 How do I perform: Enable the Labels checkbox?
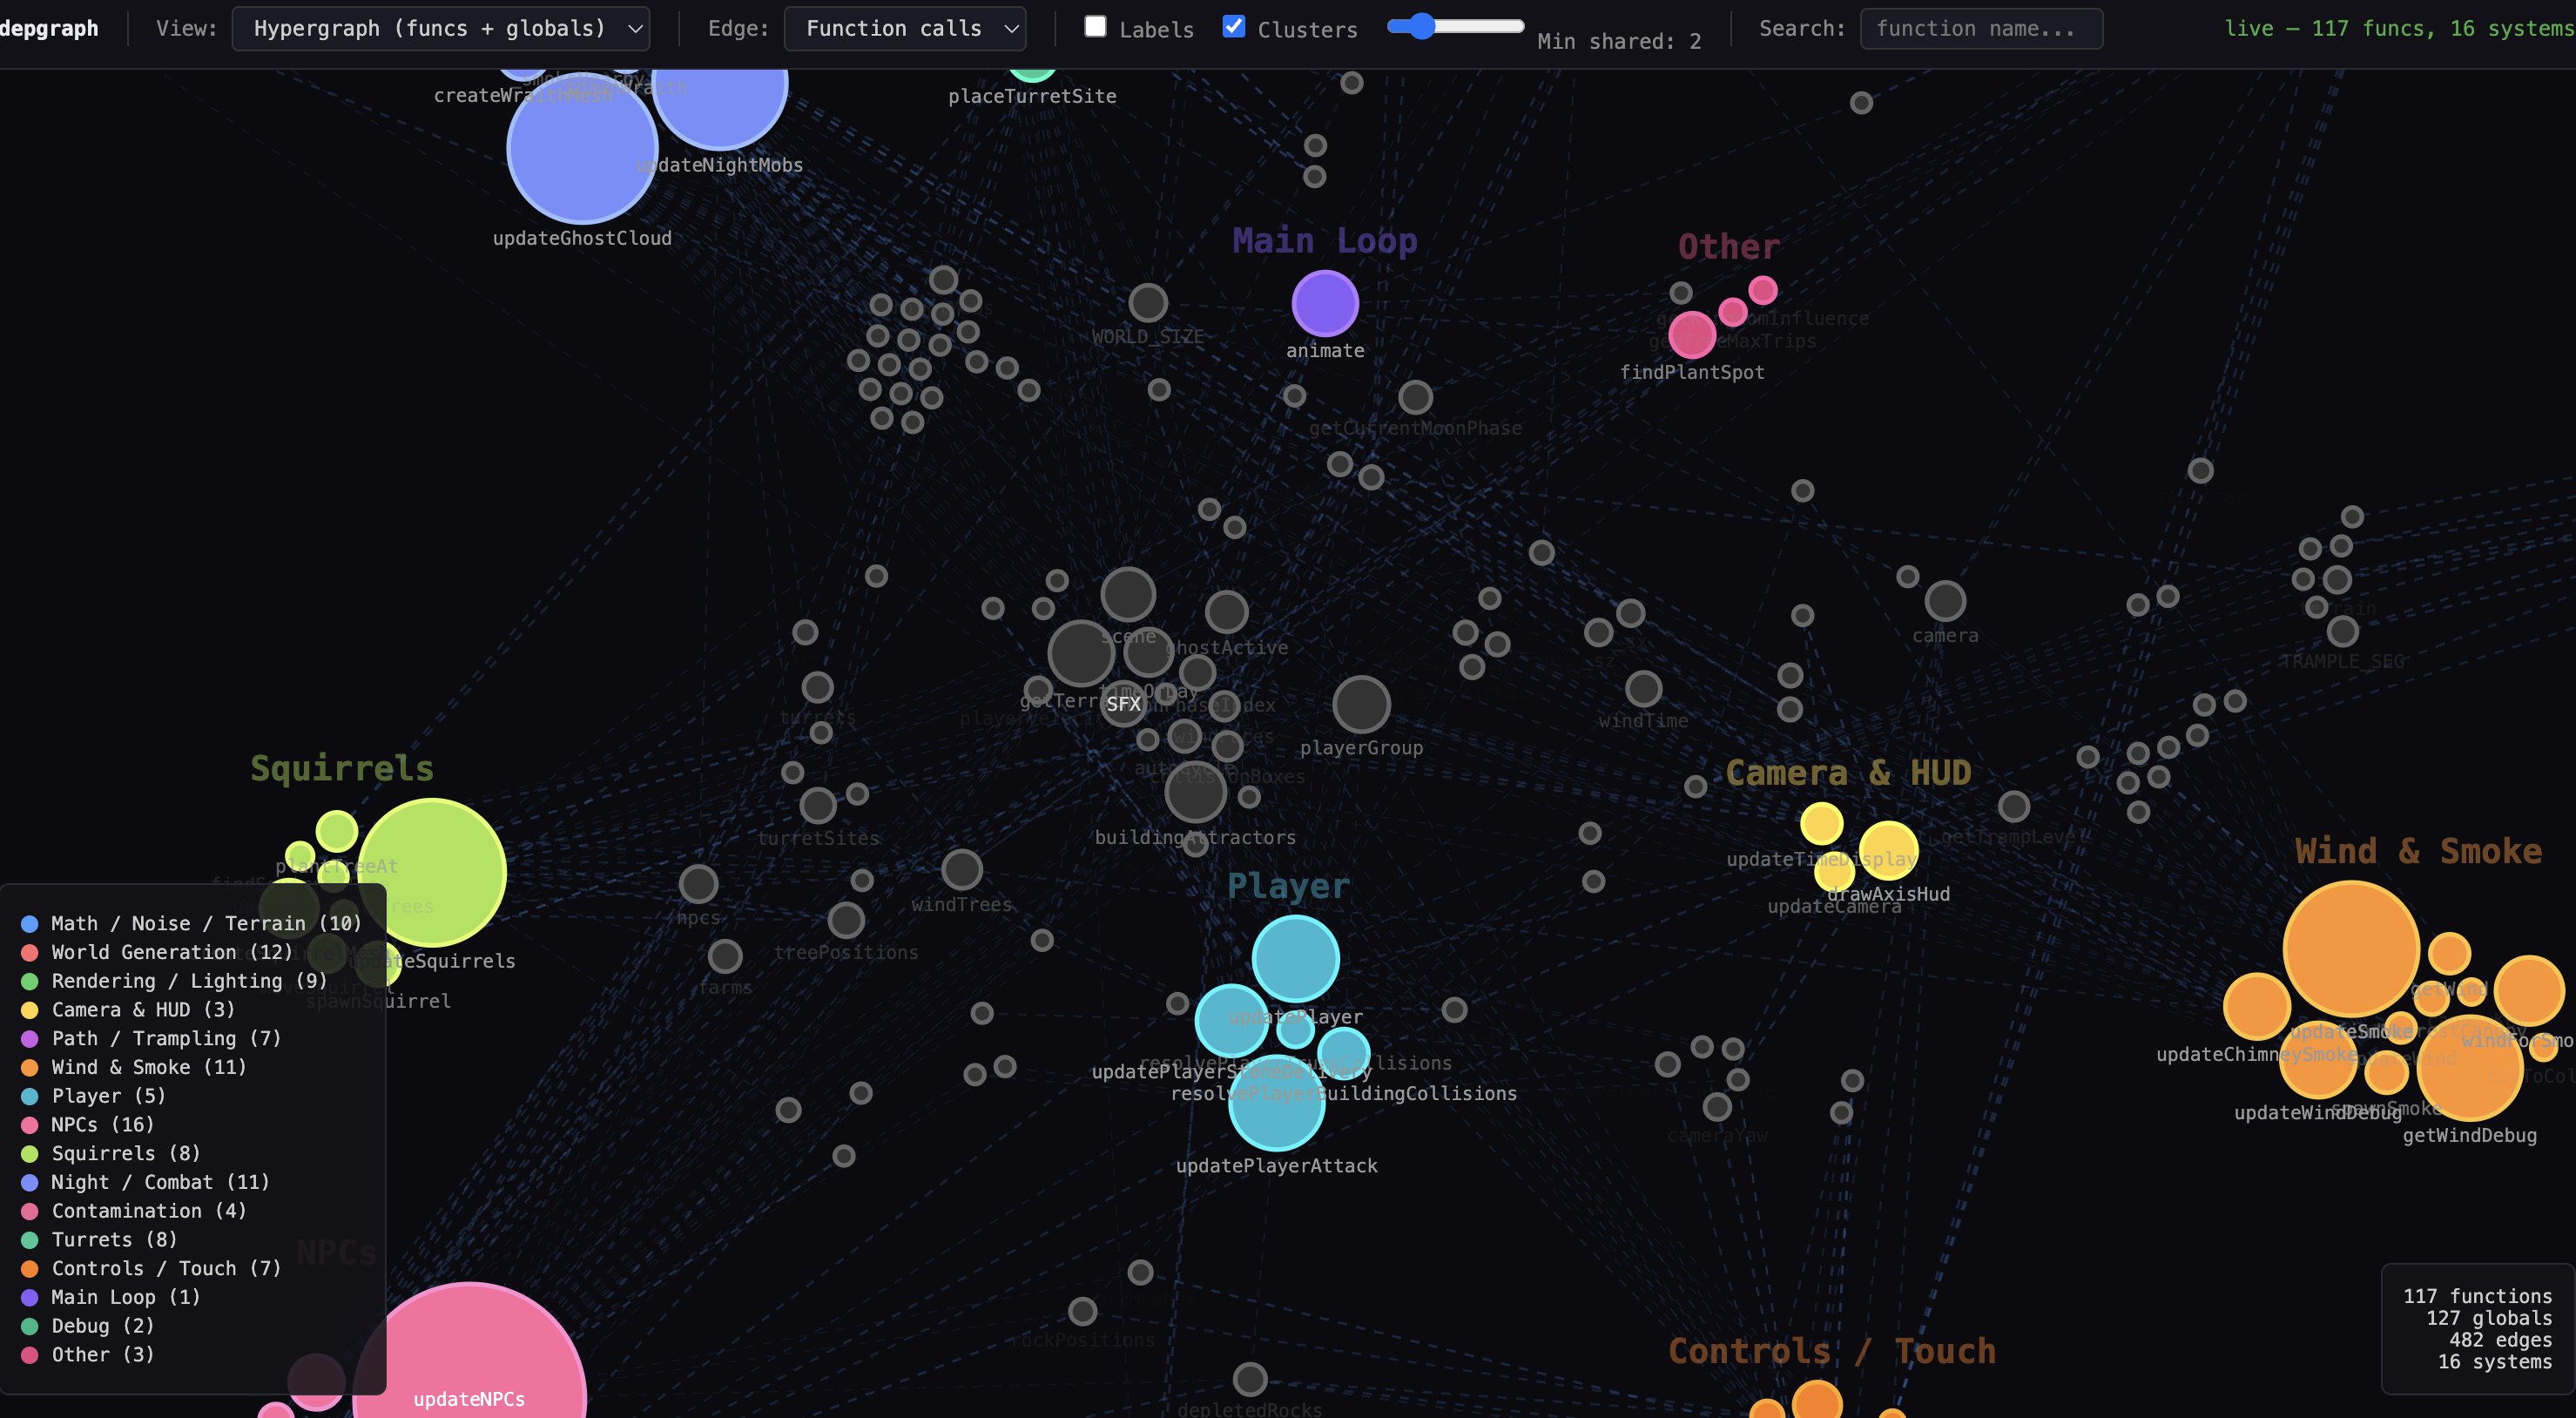(1095, 27)
